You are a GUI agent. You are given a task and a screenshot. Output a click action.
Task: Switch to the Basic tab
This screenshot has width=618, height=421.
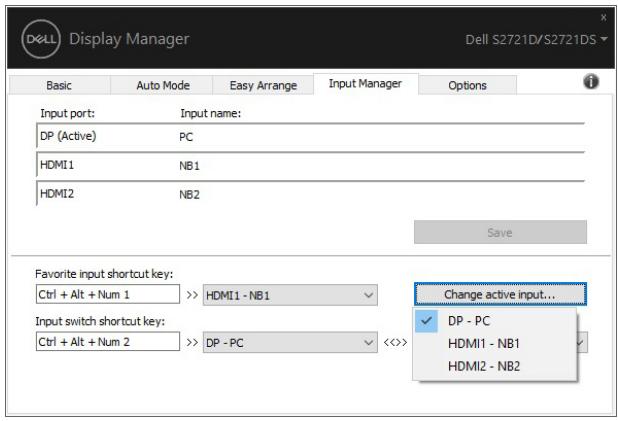59,85
